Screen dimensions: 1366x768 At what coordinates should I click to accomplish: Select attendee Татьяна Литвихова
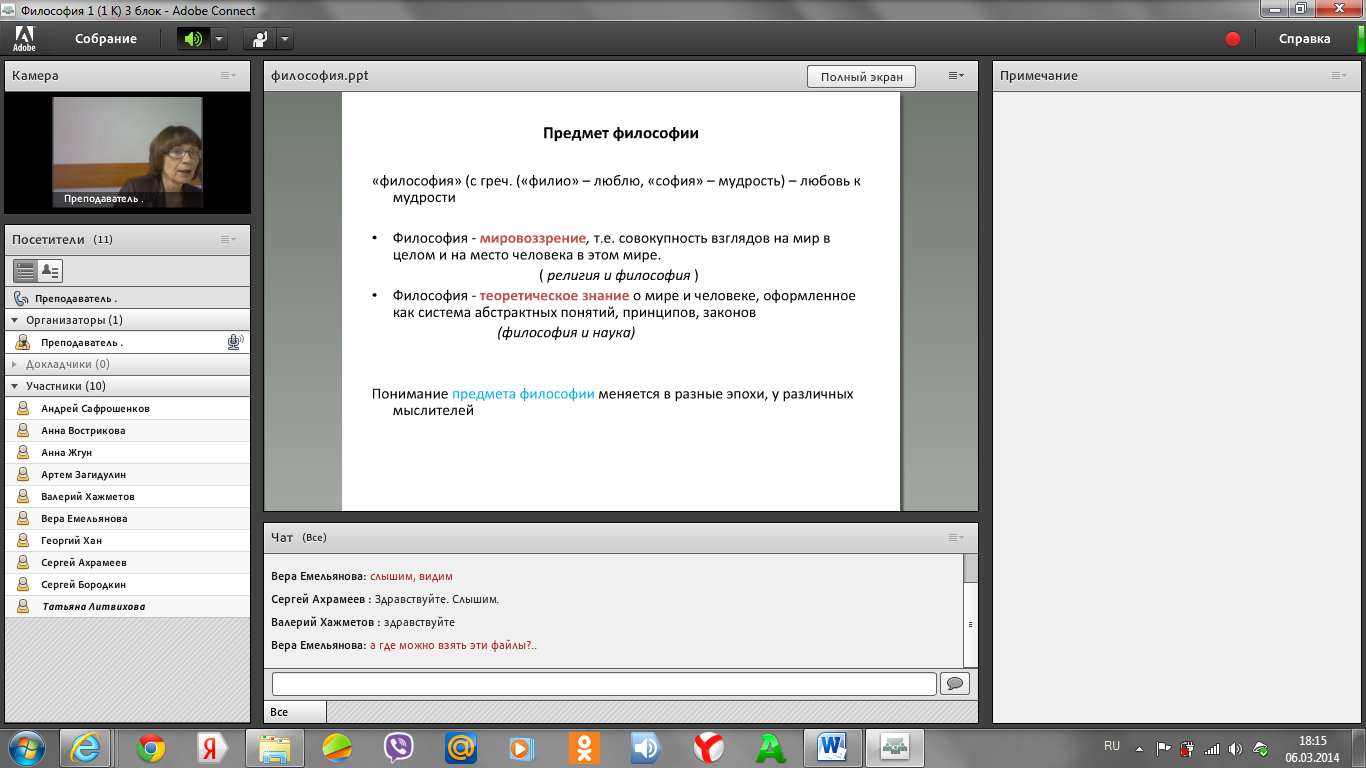point(127,606)
